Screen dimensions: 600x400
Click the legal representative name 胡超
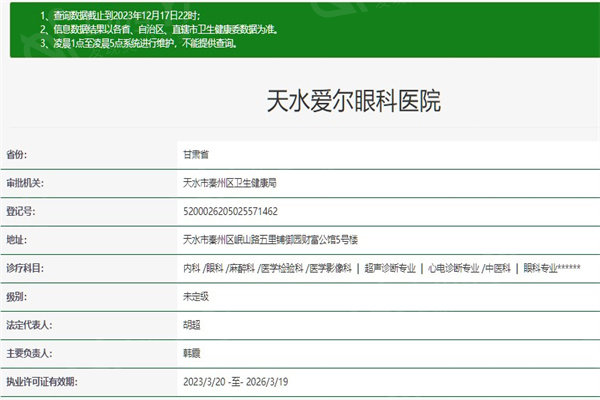pos(192,325)
